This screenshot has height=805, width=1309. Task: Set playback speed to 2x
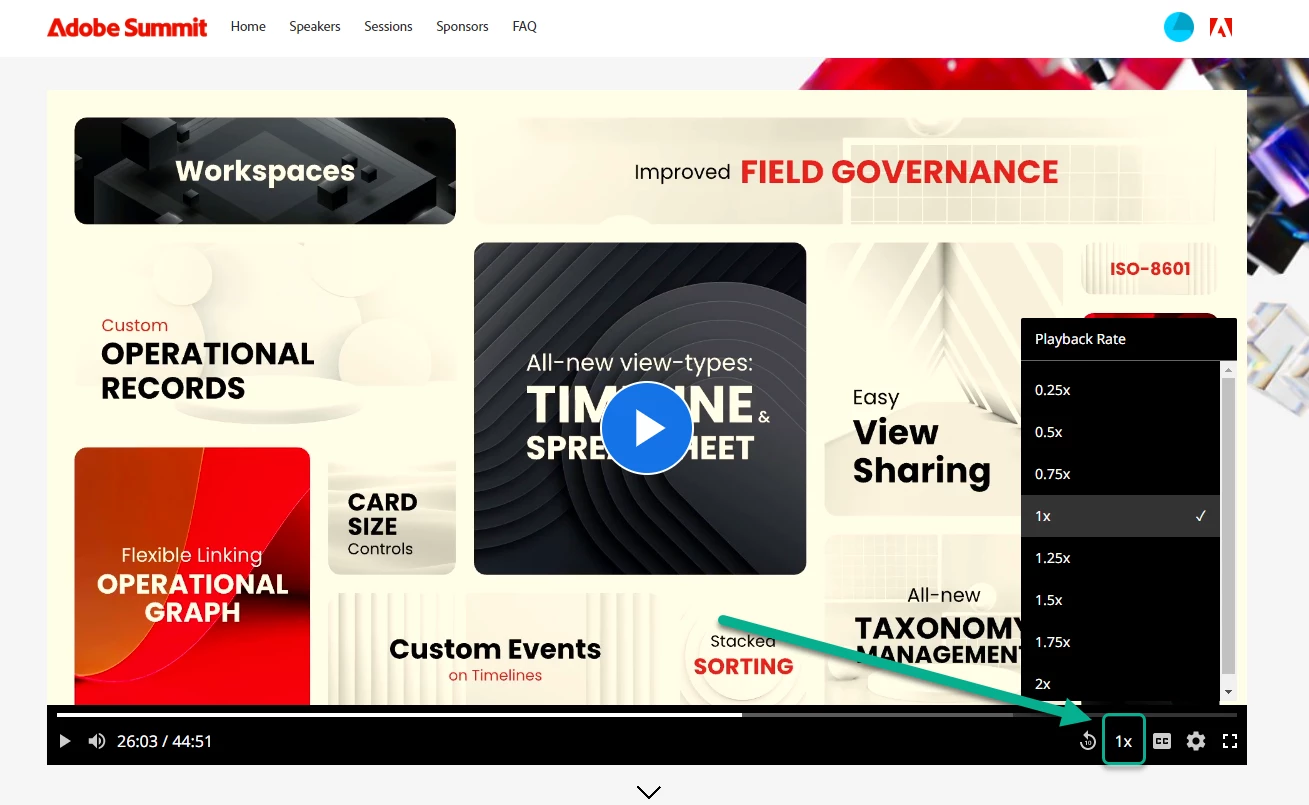pos(1120,684)
